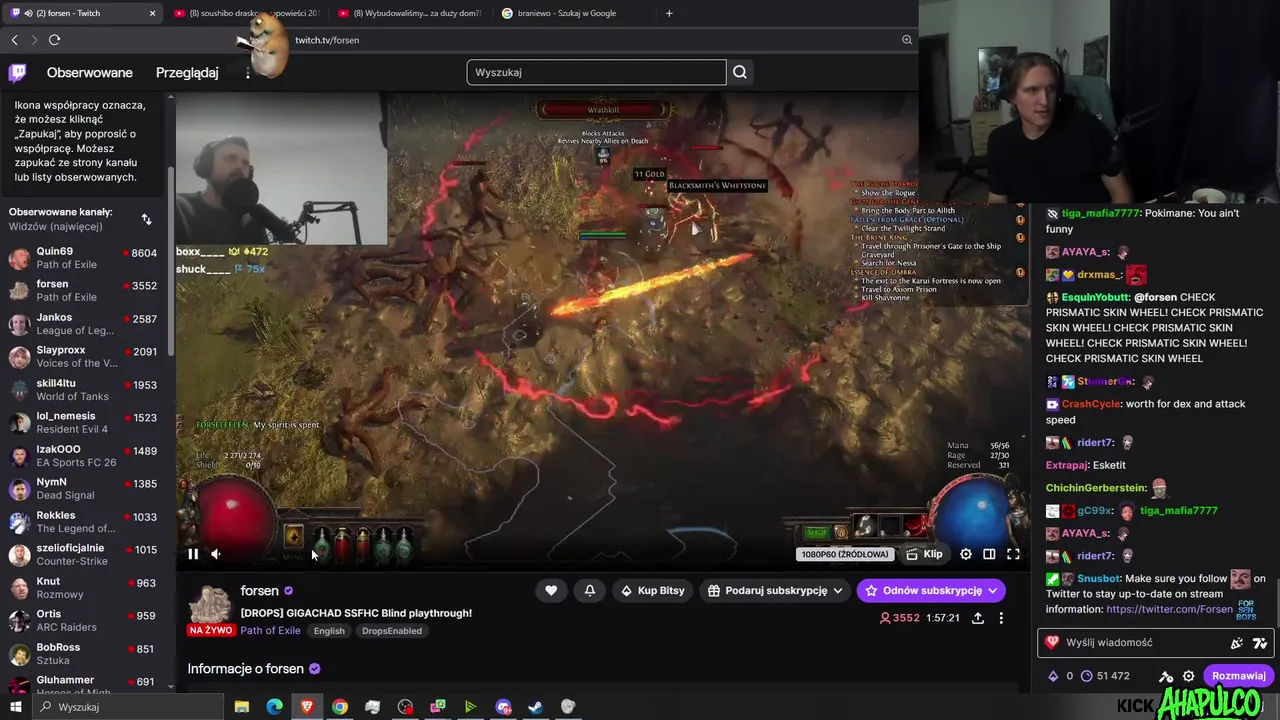Open the cheer heart icon in chat input
The height and width of the screenshot is (720, 1280).
(x=1052, y=643)
